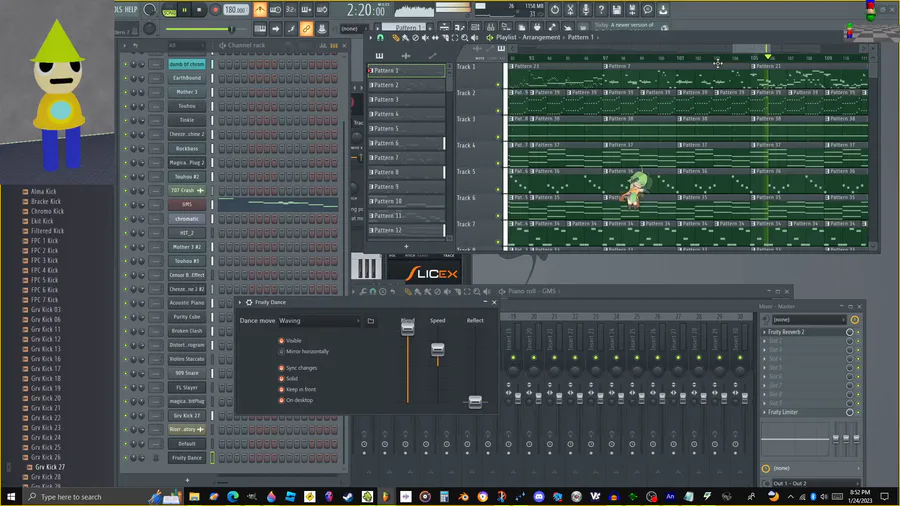
Task: Click the help question mark icon
Action: coord(601,10)
